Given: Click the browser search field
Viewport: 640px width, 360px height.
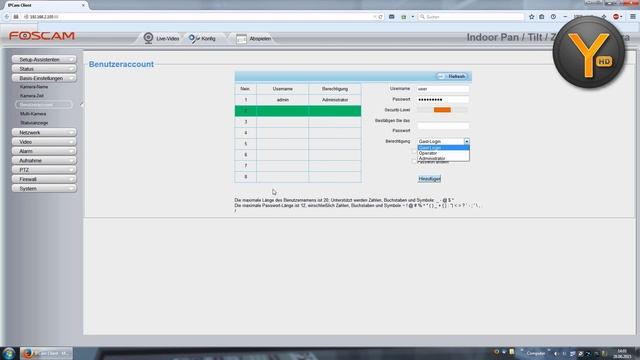Looking at the screenshot, I should (x=471, y=17).
